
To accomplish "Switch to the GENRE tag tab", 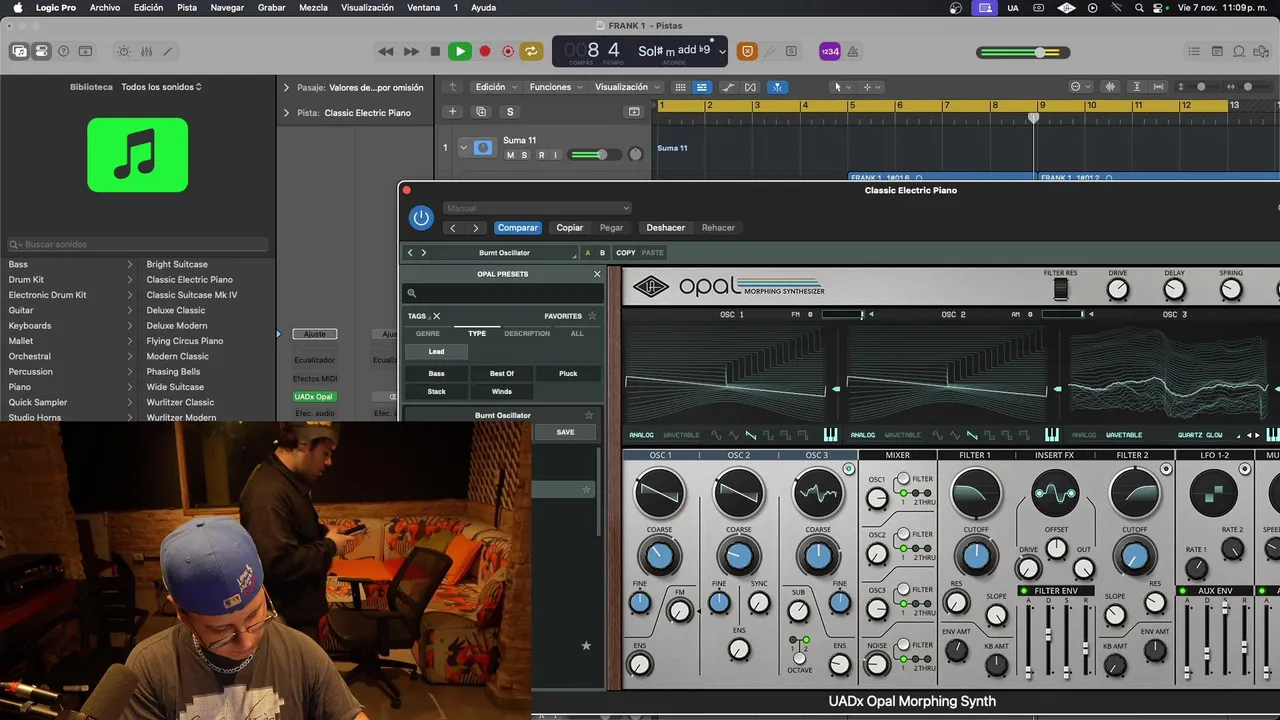I will pyautogui.click(x=427, y=333).
